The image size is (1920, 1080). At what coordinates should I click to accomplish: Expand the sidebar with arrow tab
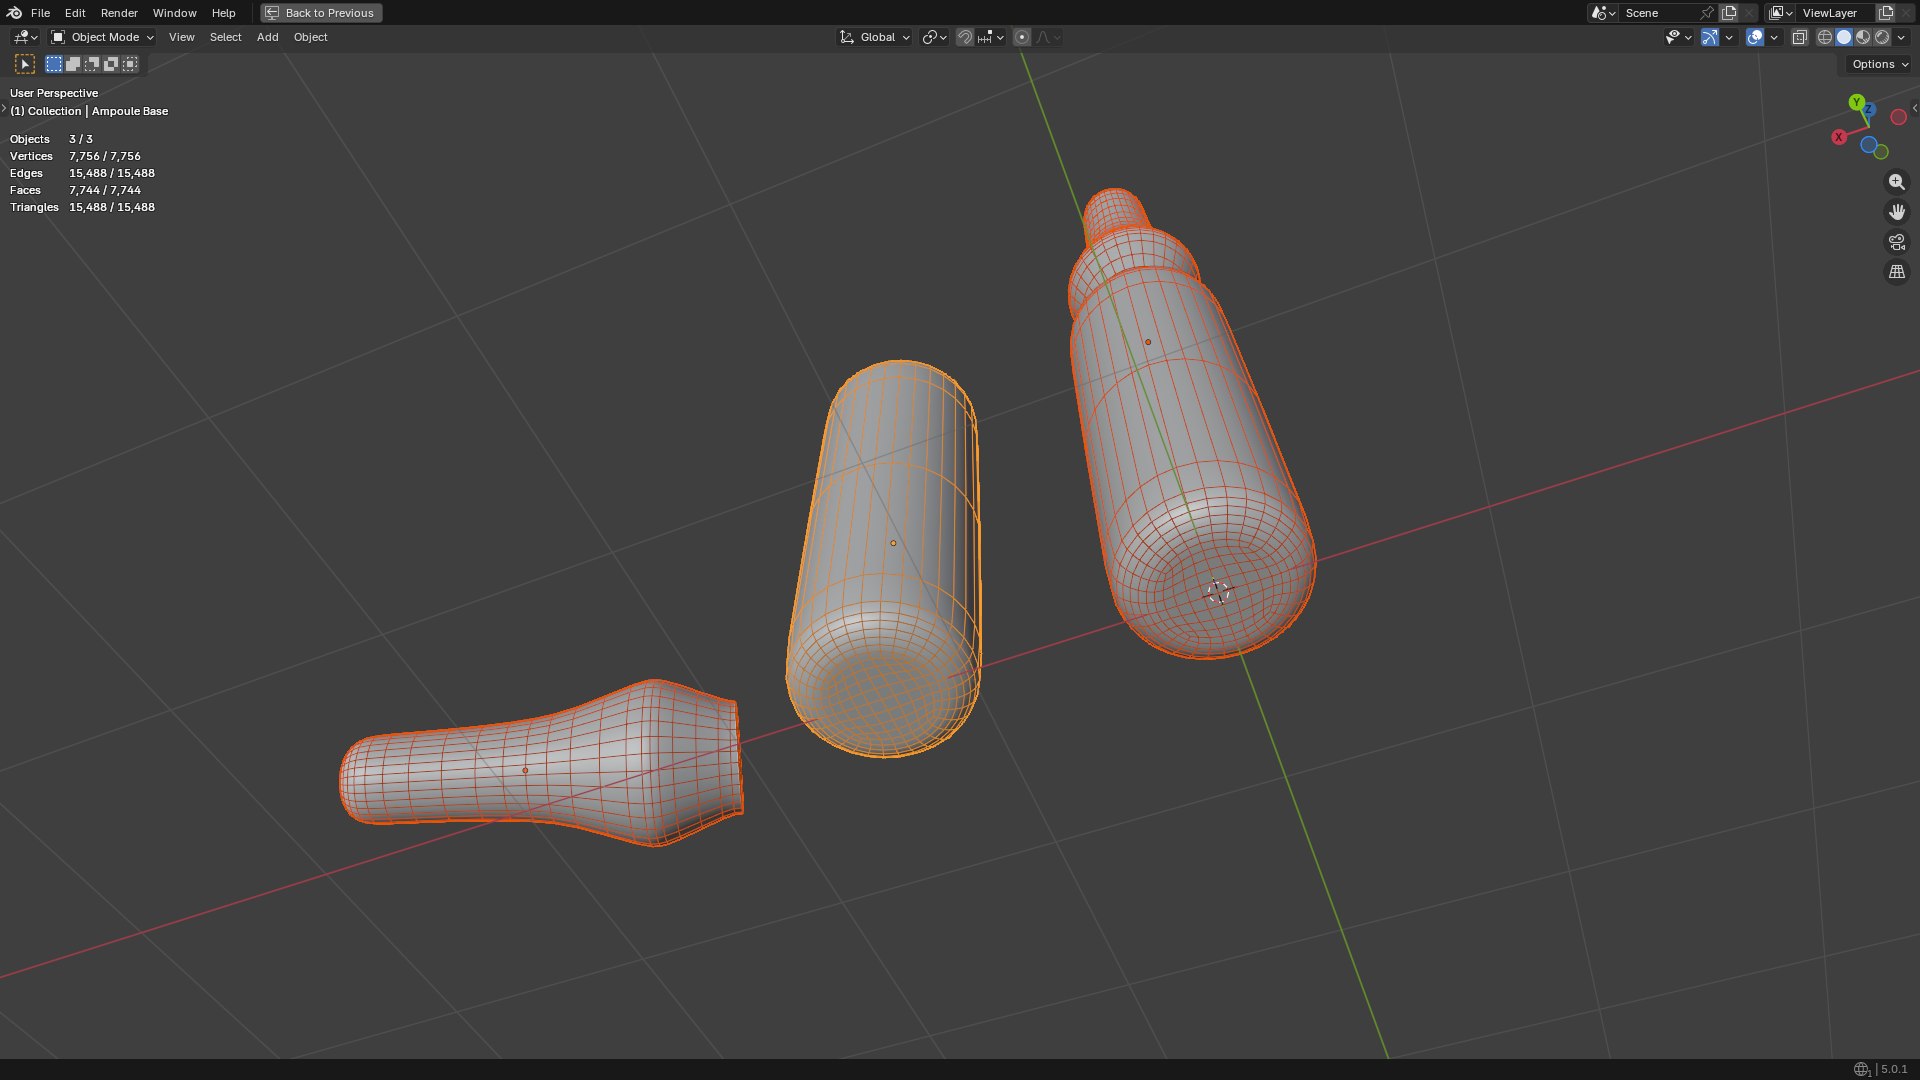[1914, 108]
